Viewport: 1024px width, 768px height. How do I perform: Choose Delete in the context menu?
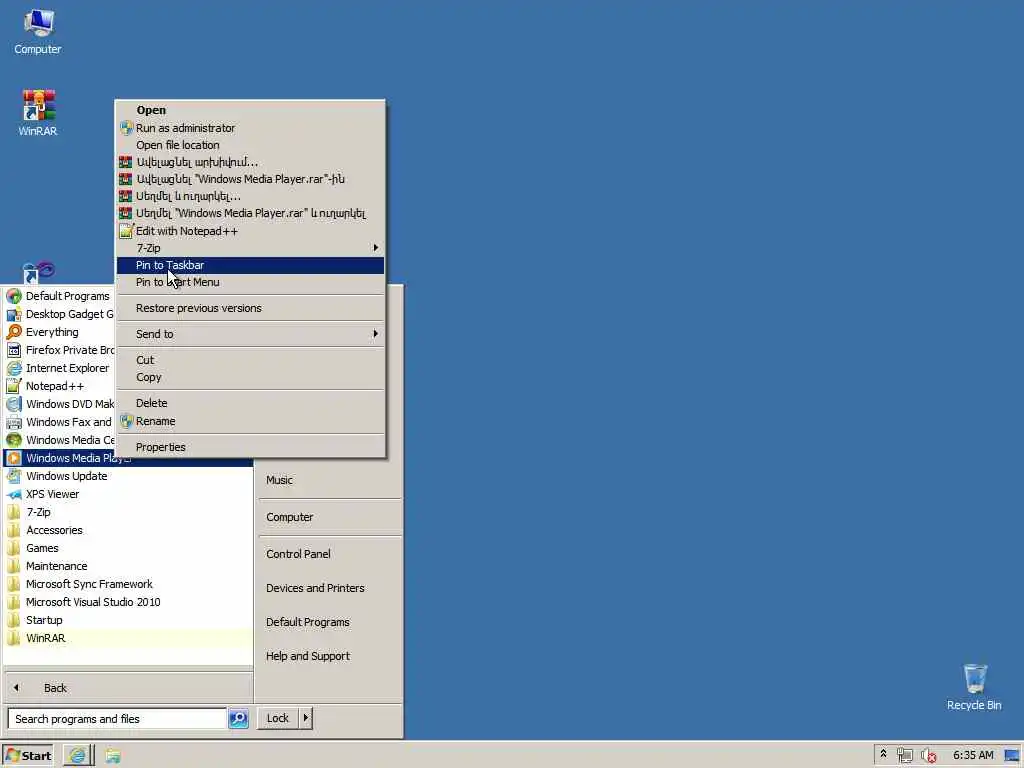point(250,403)
